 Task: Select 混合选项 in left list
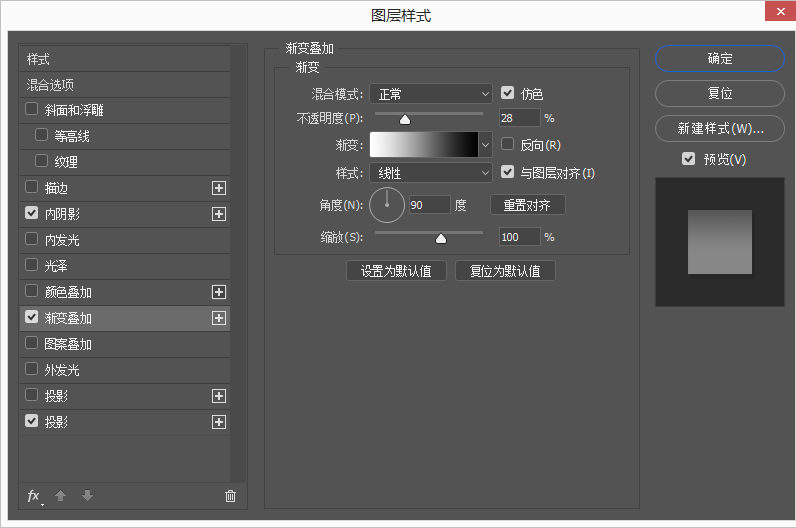125,85
